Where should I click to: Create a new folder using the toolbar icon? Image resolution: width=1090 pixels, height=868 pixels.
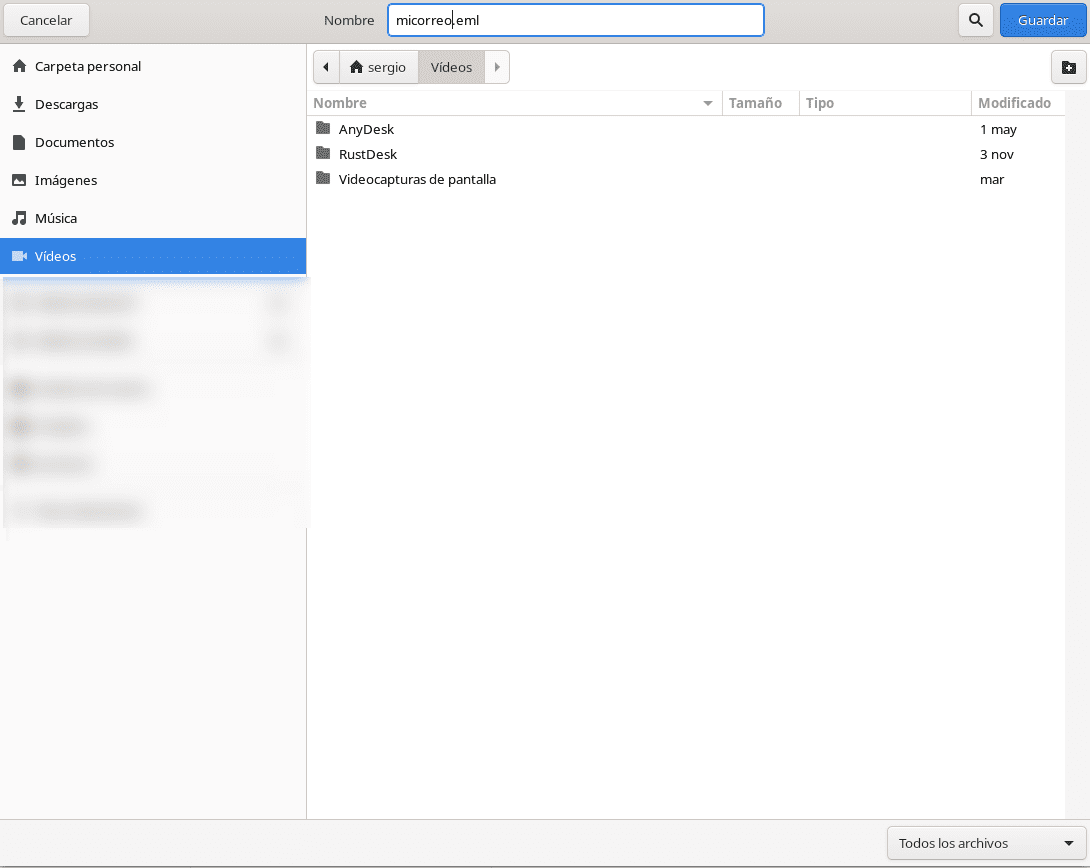tap(1069, 67)
